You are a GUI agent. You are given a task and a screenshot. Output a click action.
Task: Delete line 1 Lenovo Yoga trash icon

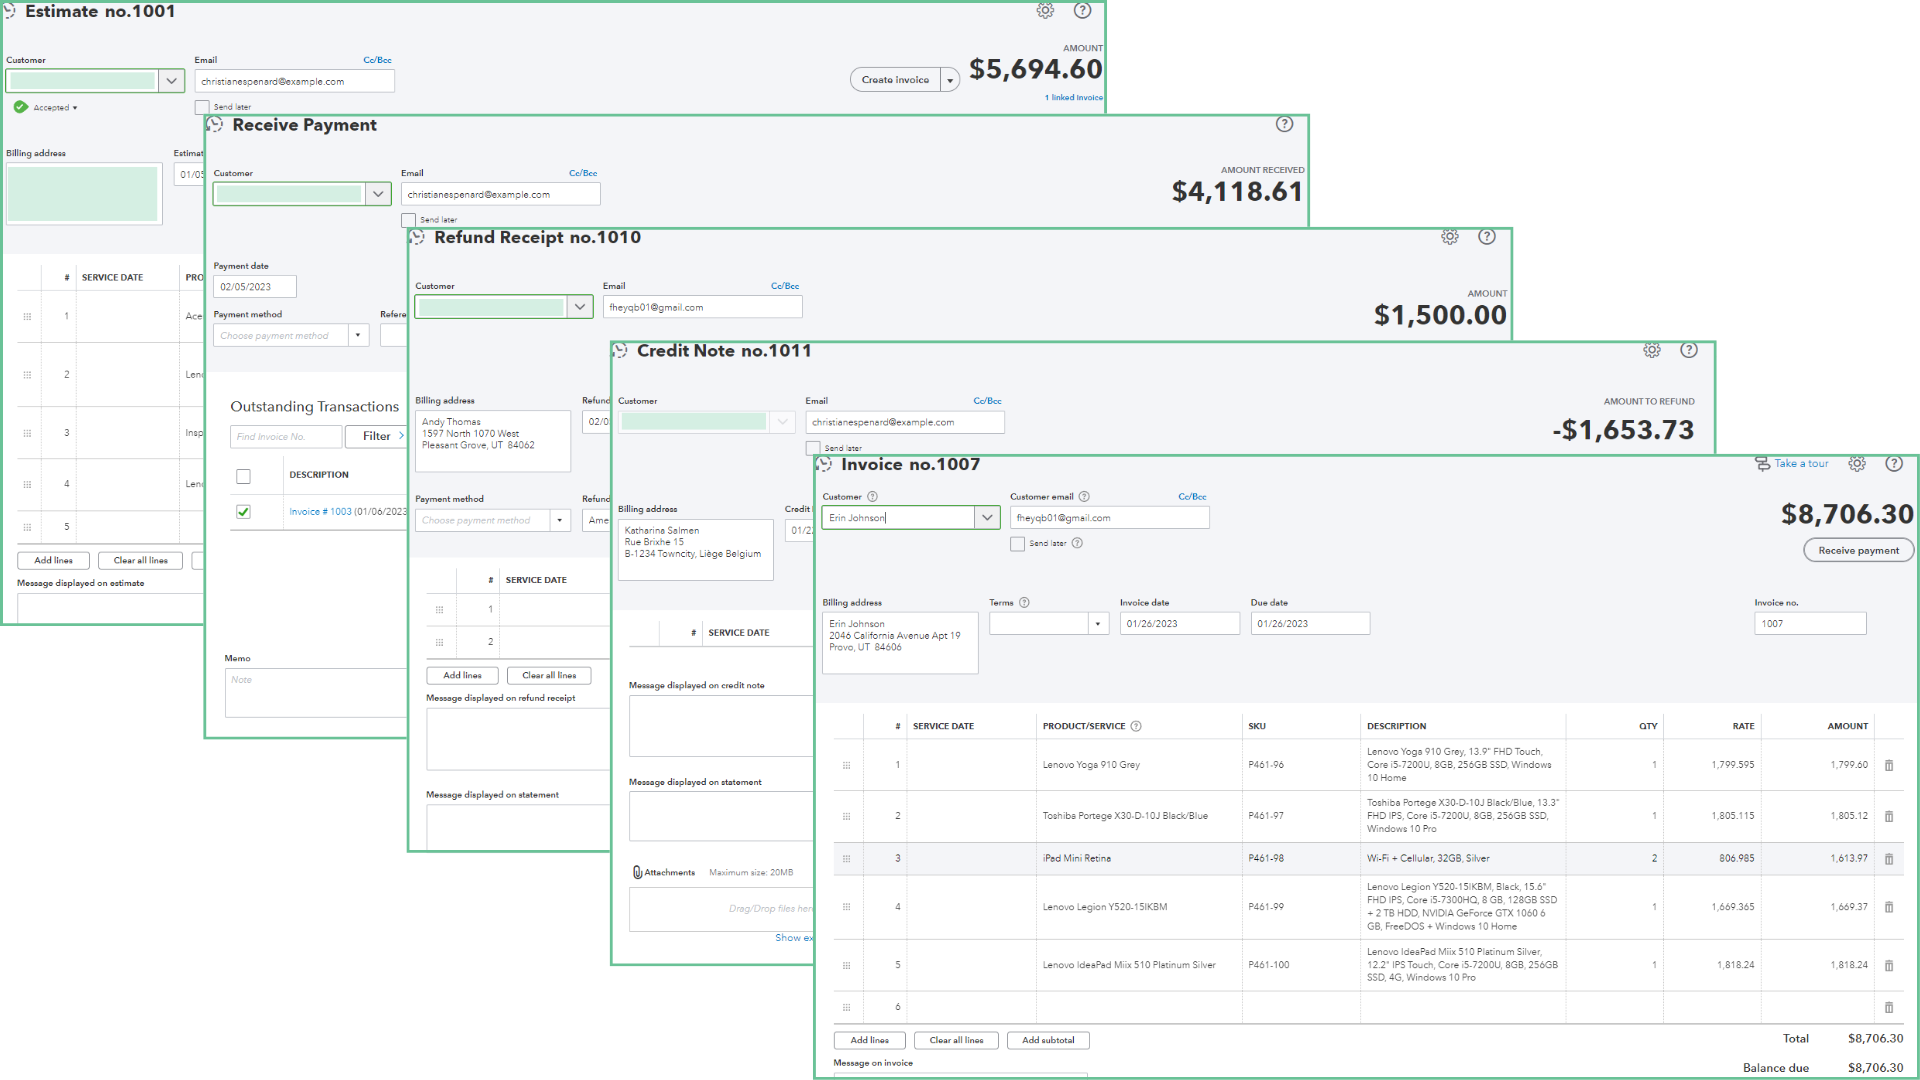(x=1889, y=765)
